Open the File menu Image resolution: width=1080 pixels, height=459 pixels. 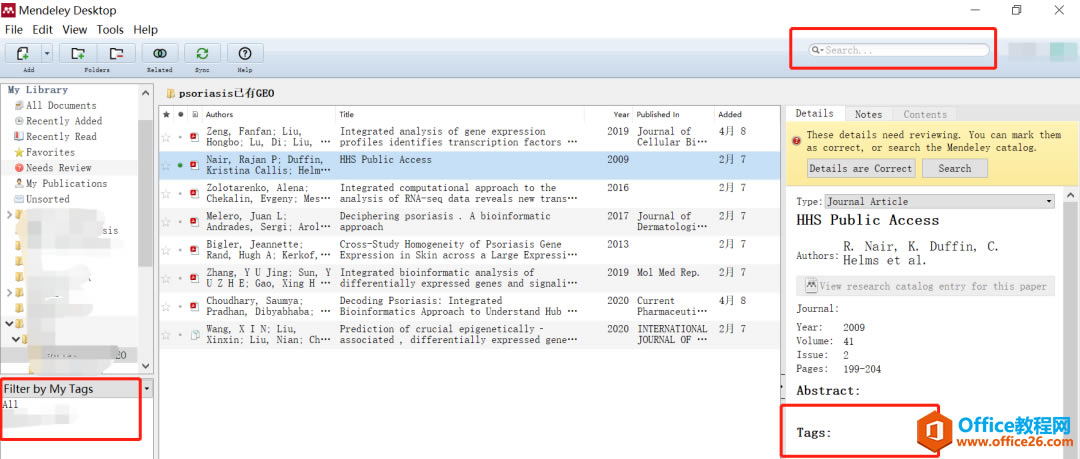click(x=14, y=30)
